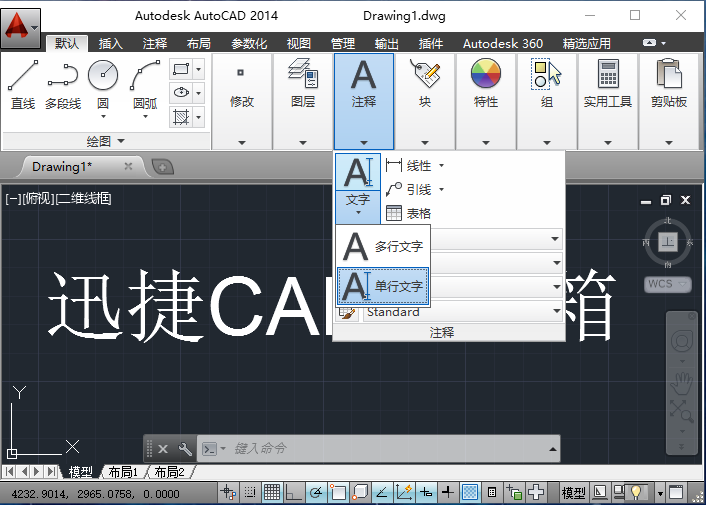
Task: Open the Modify (修改) panel
Action: click(x=242, y=102)
